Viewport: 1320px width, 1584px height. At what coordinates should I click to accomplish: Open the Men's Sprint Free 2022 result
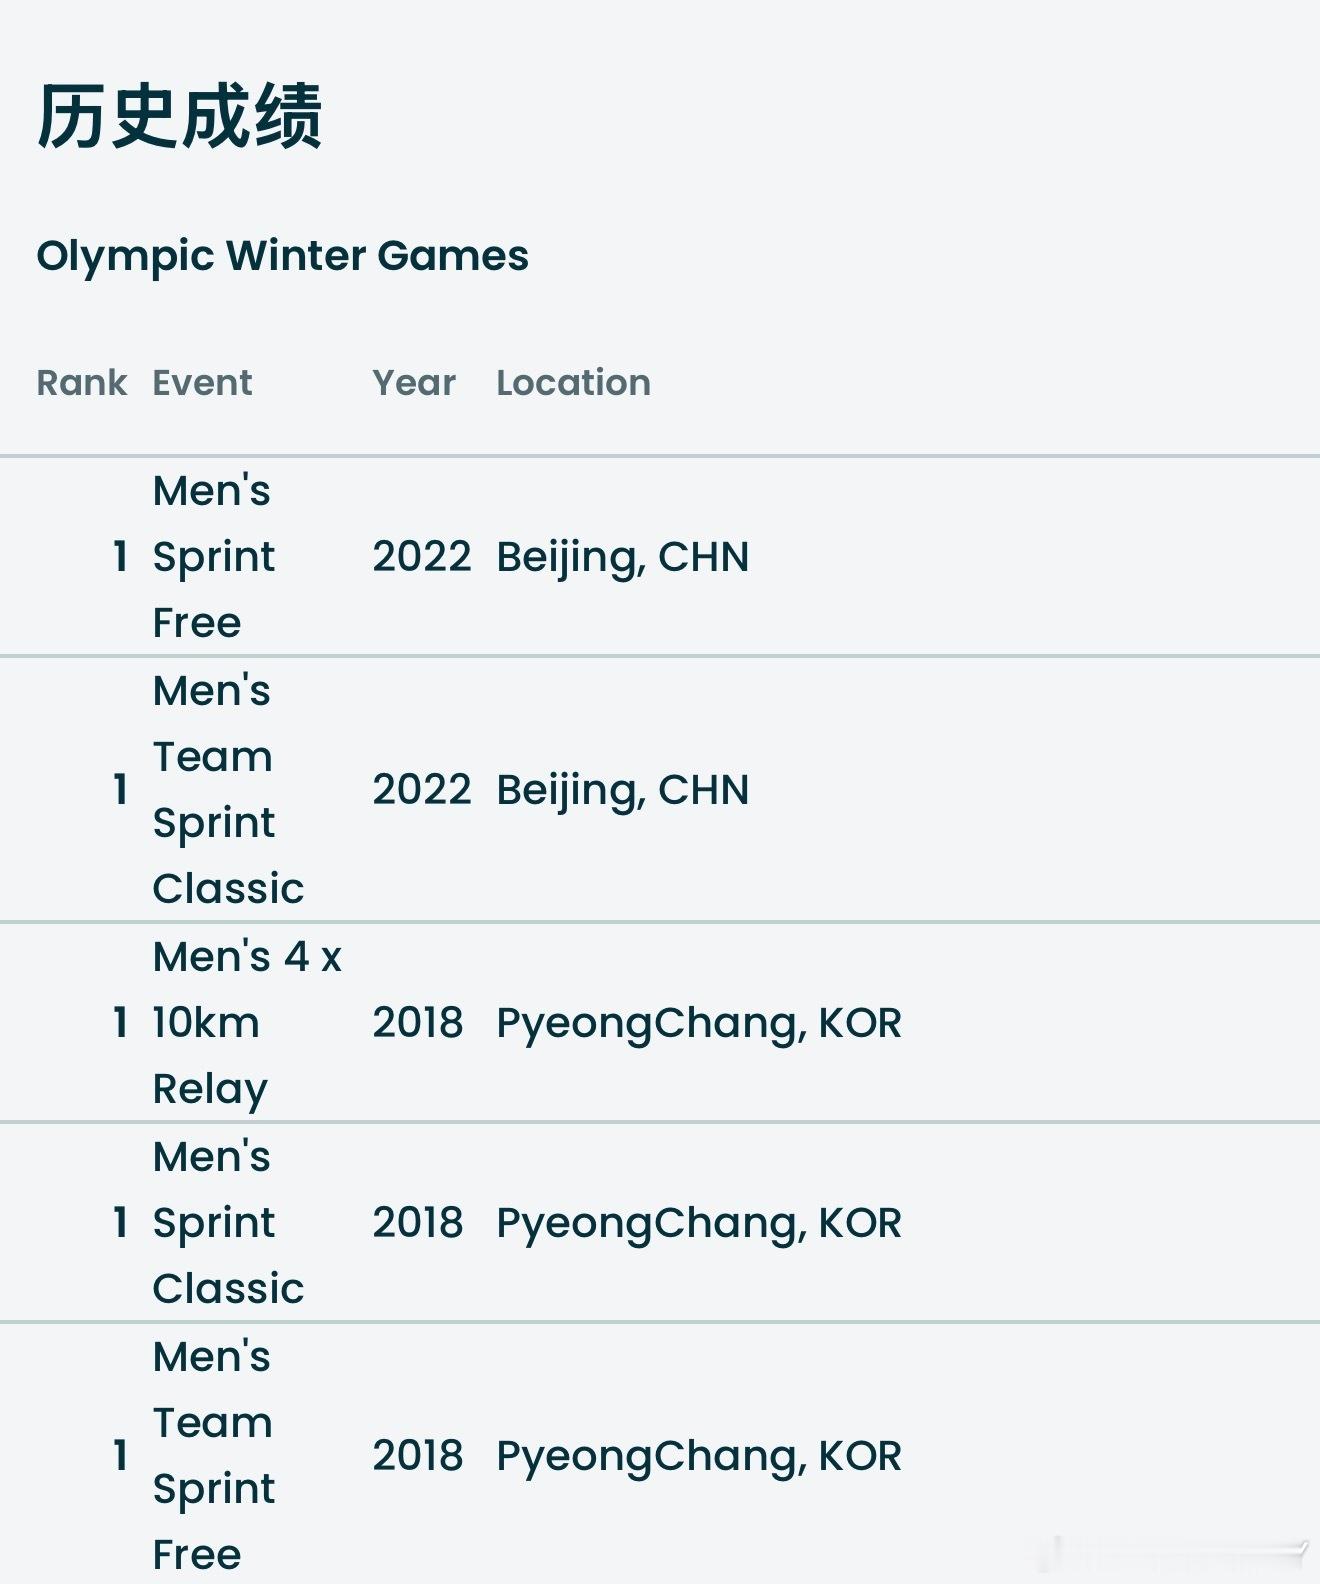coord(214,556)
